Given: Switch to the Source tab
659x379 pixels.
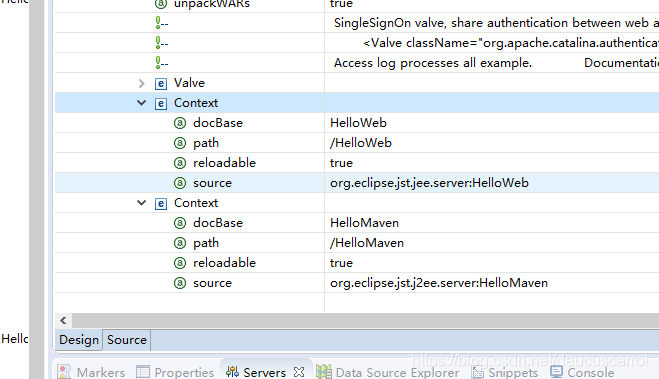Looking at the screenshot, I should tap(127, 340).
